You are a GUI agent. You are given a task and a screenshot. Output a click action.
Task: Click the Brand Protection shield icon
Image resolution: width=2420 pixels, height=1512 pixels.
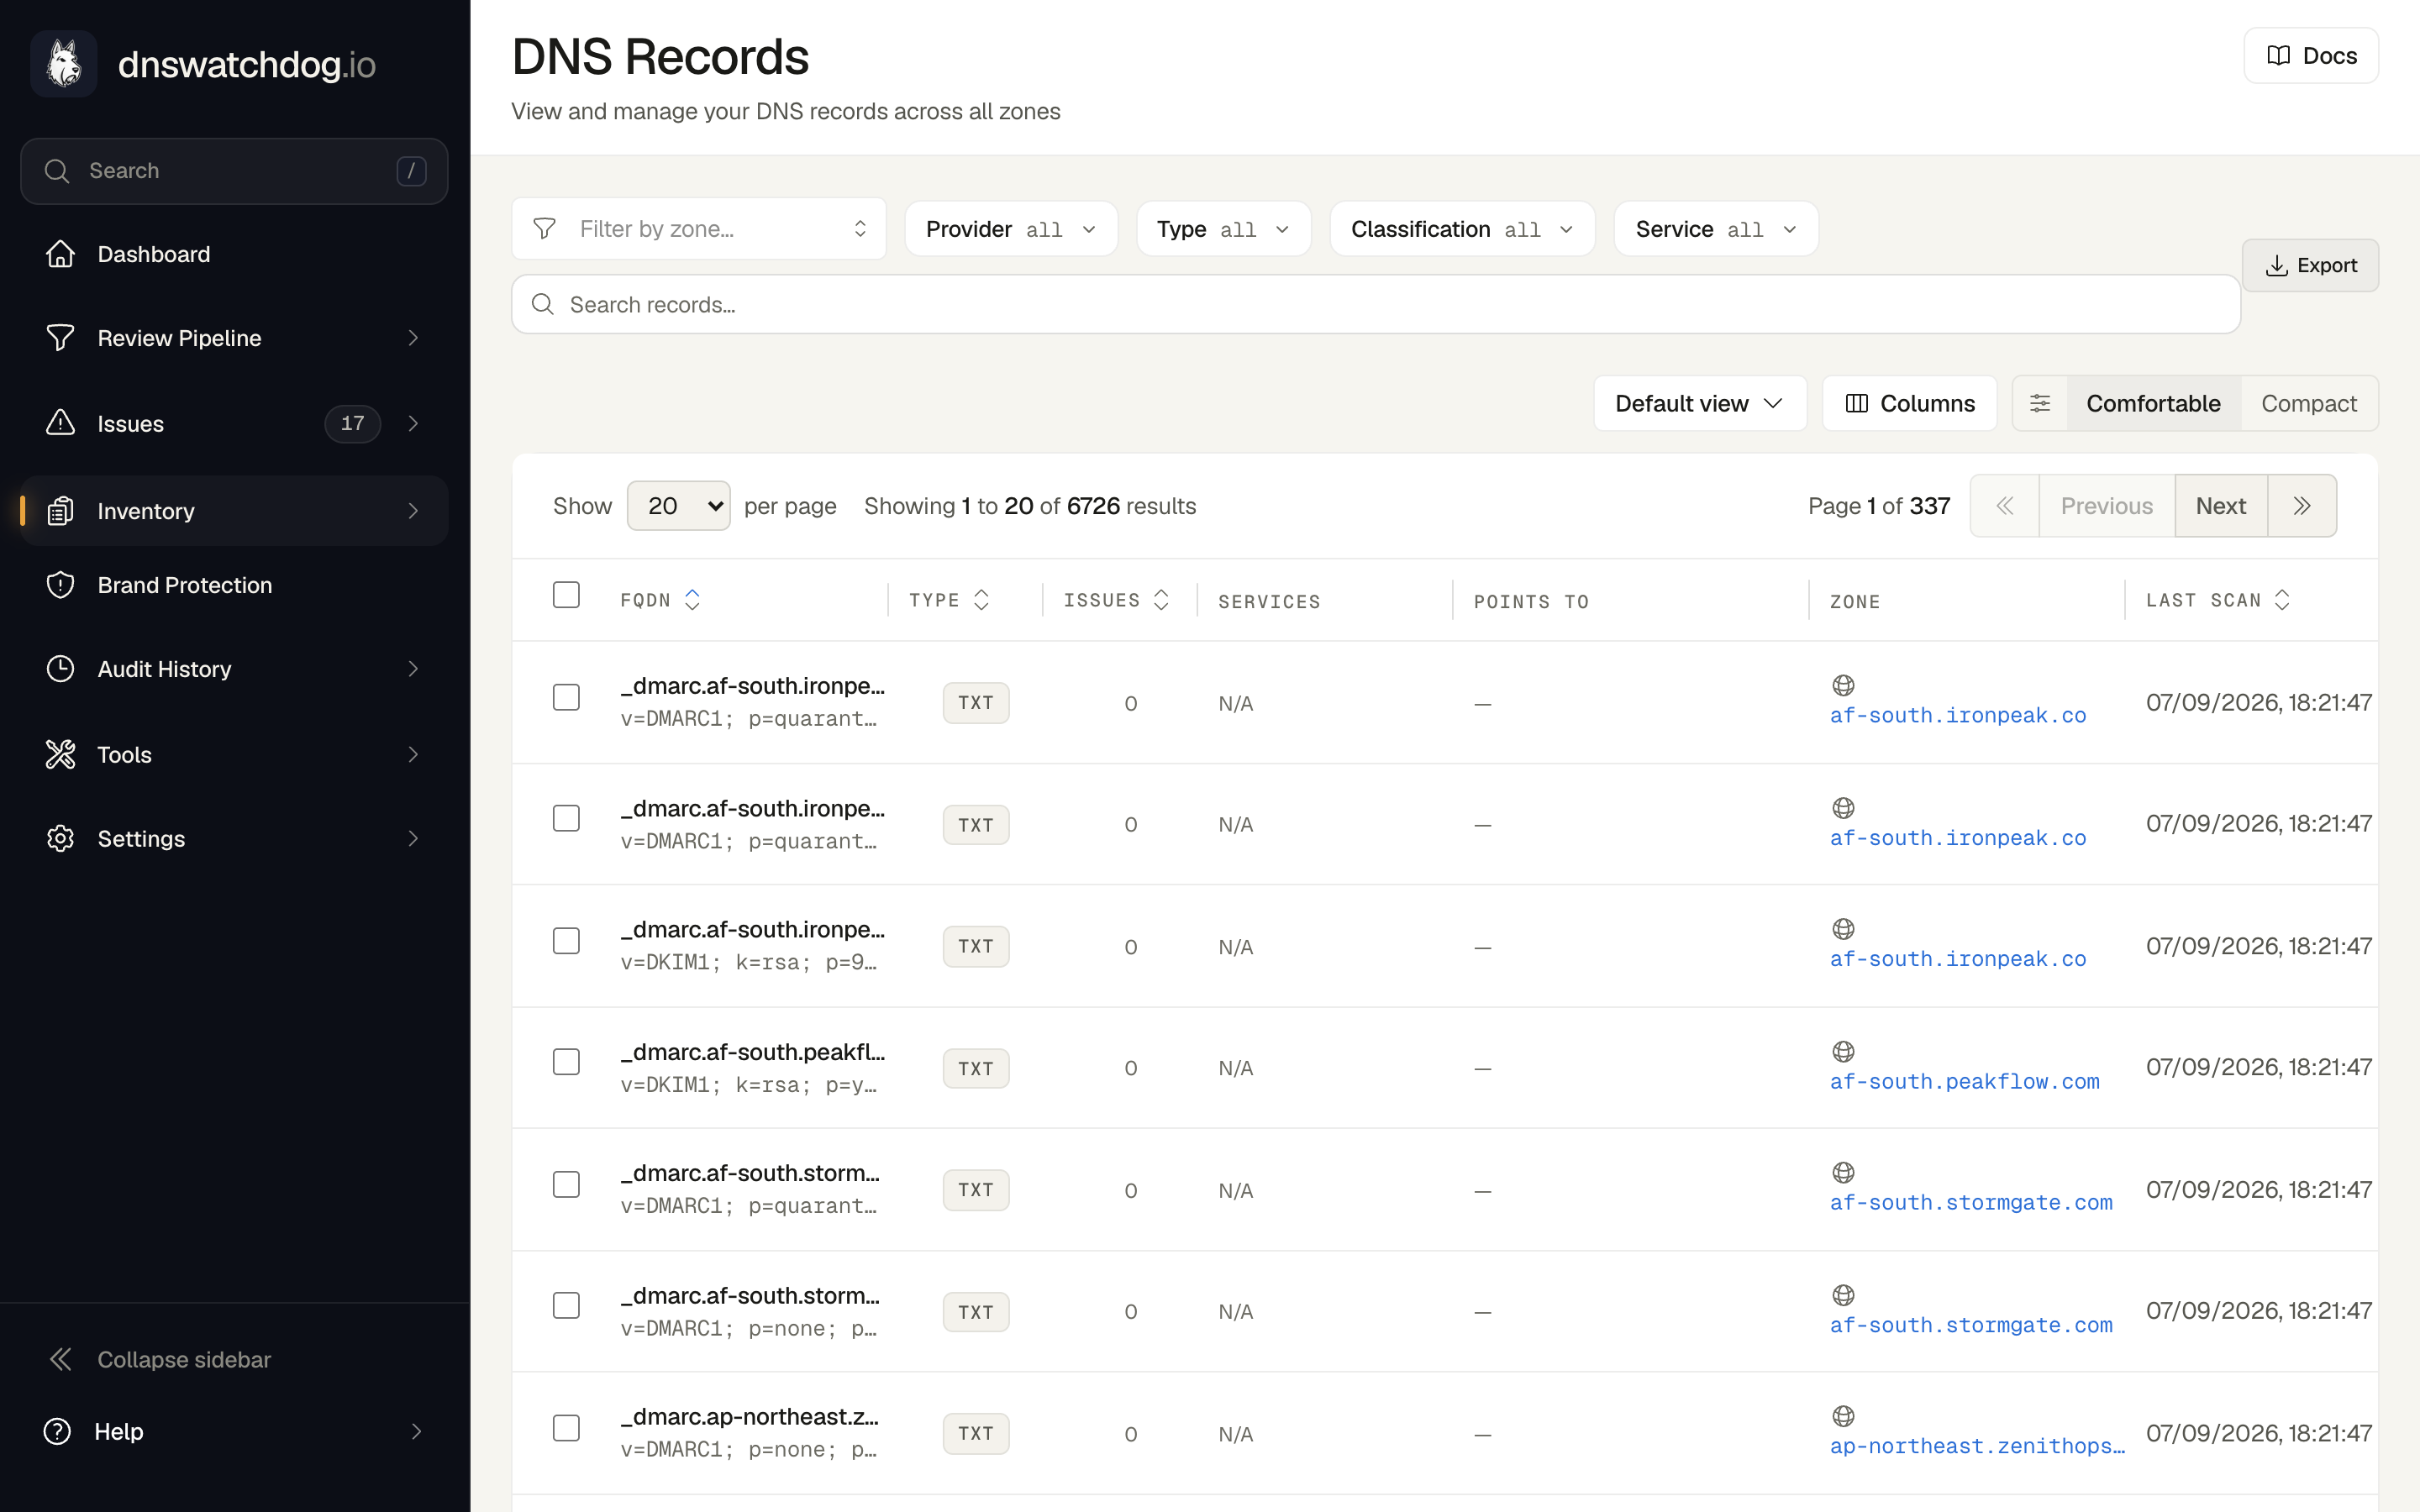pyautogui.click(x=60, y=585)
